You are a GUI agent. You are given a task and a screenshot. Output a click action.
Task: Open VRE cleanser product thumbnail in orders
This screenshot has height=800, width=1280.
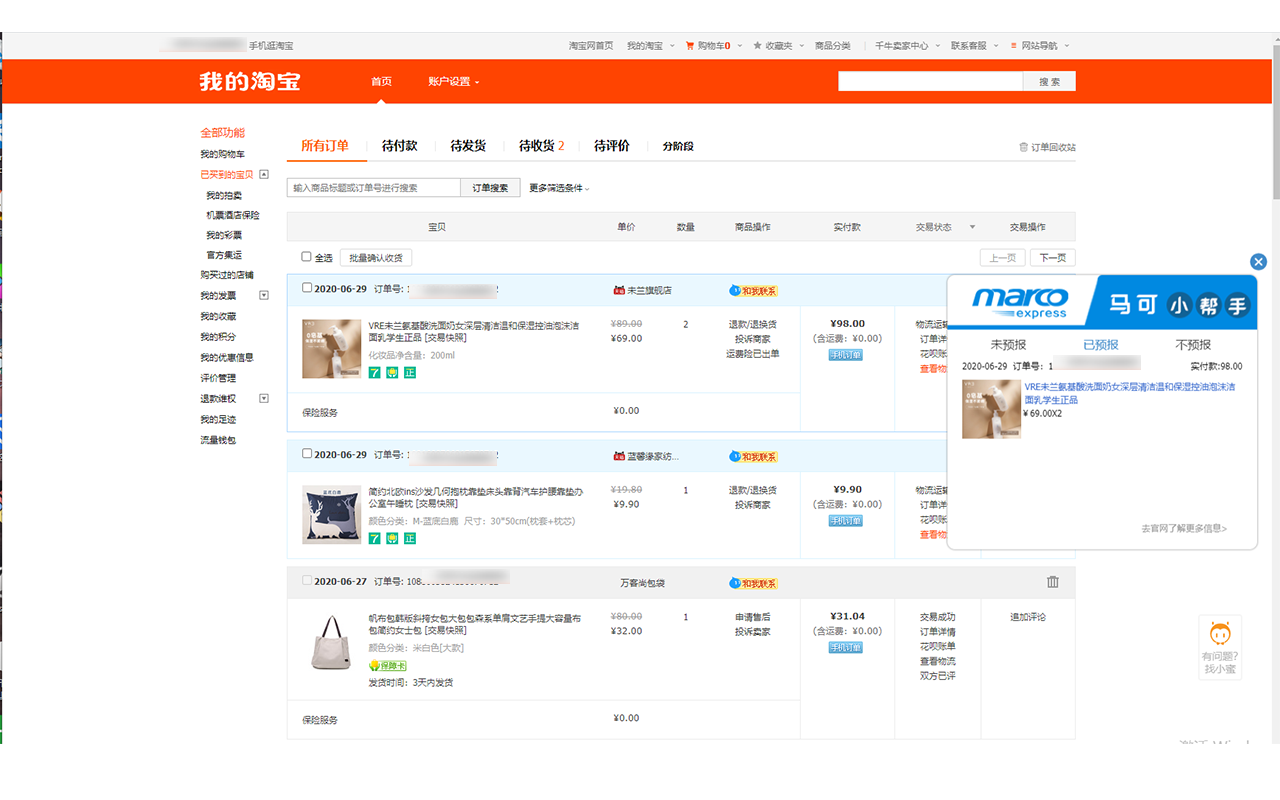click(332, 348)
